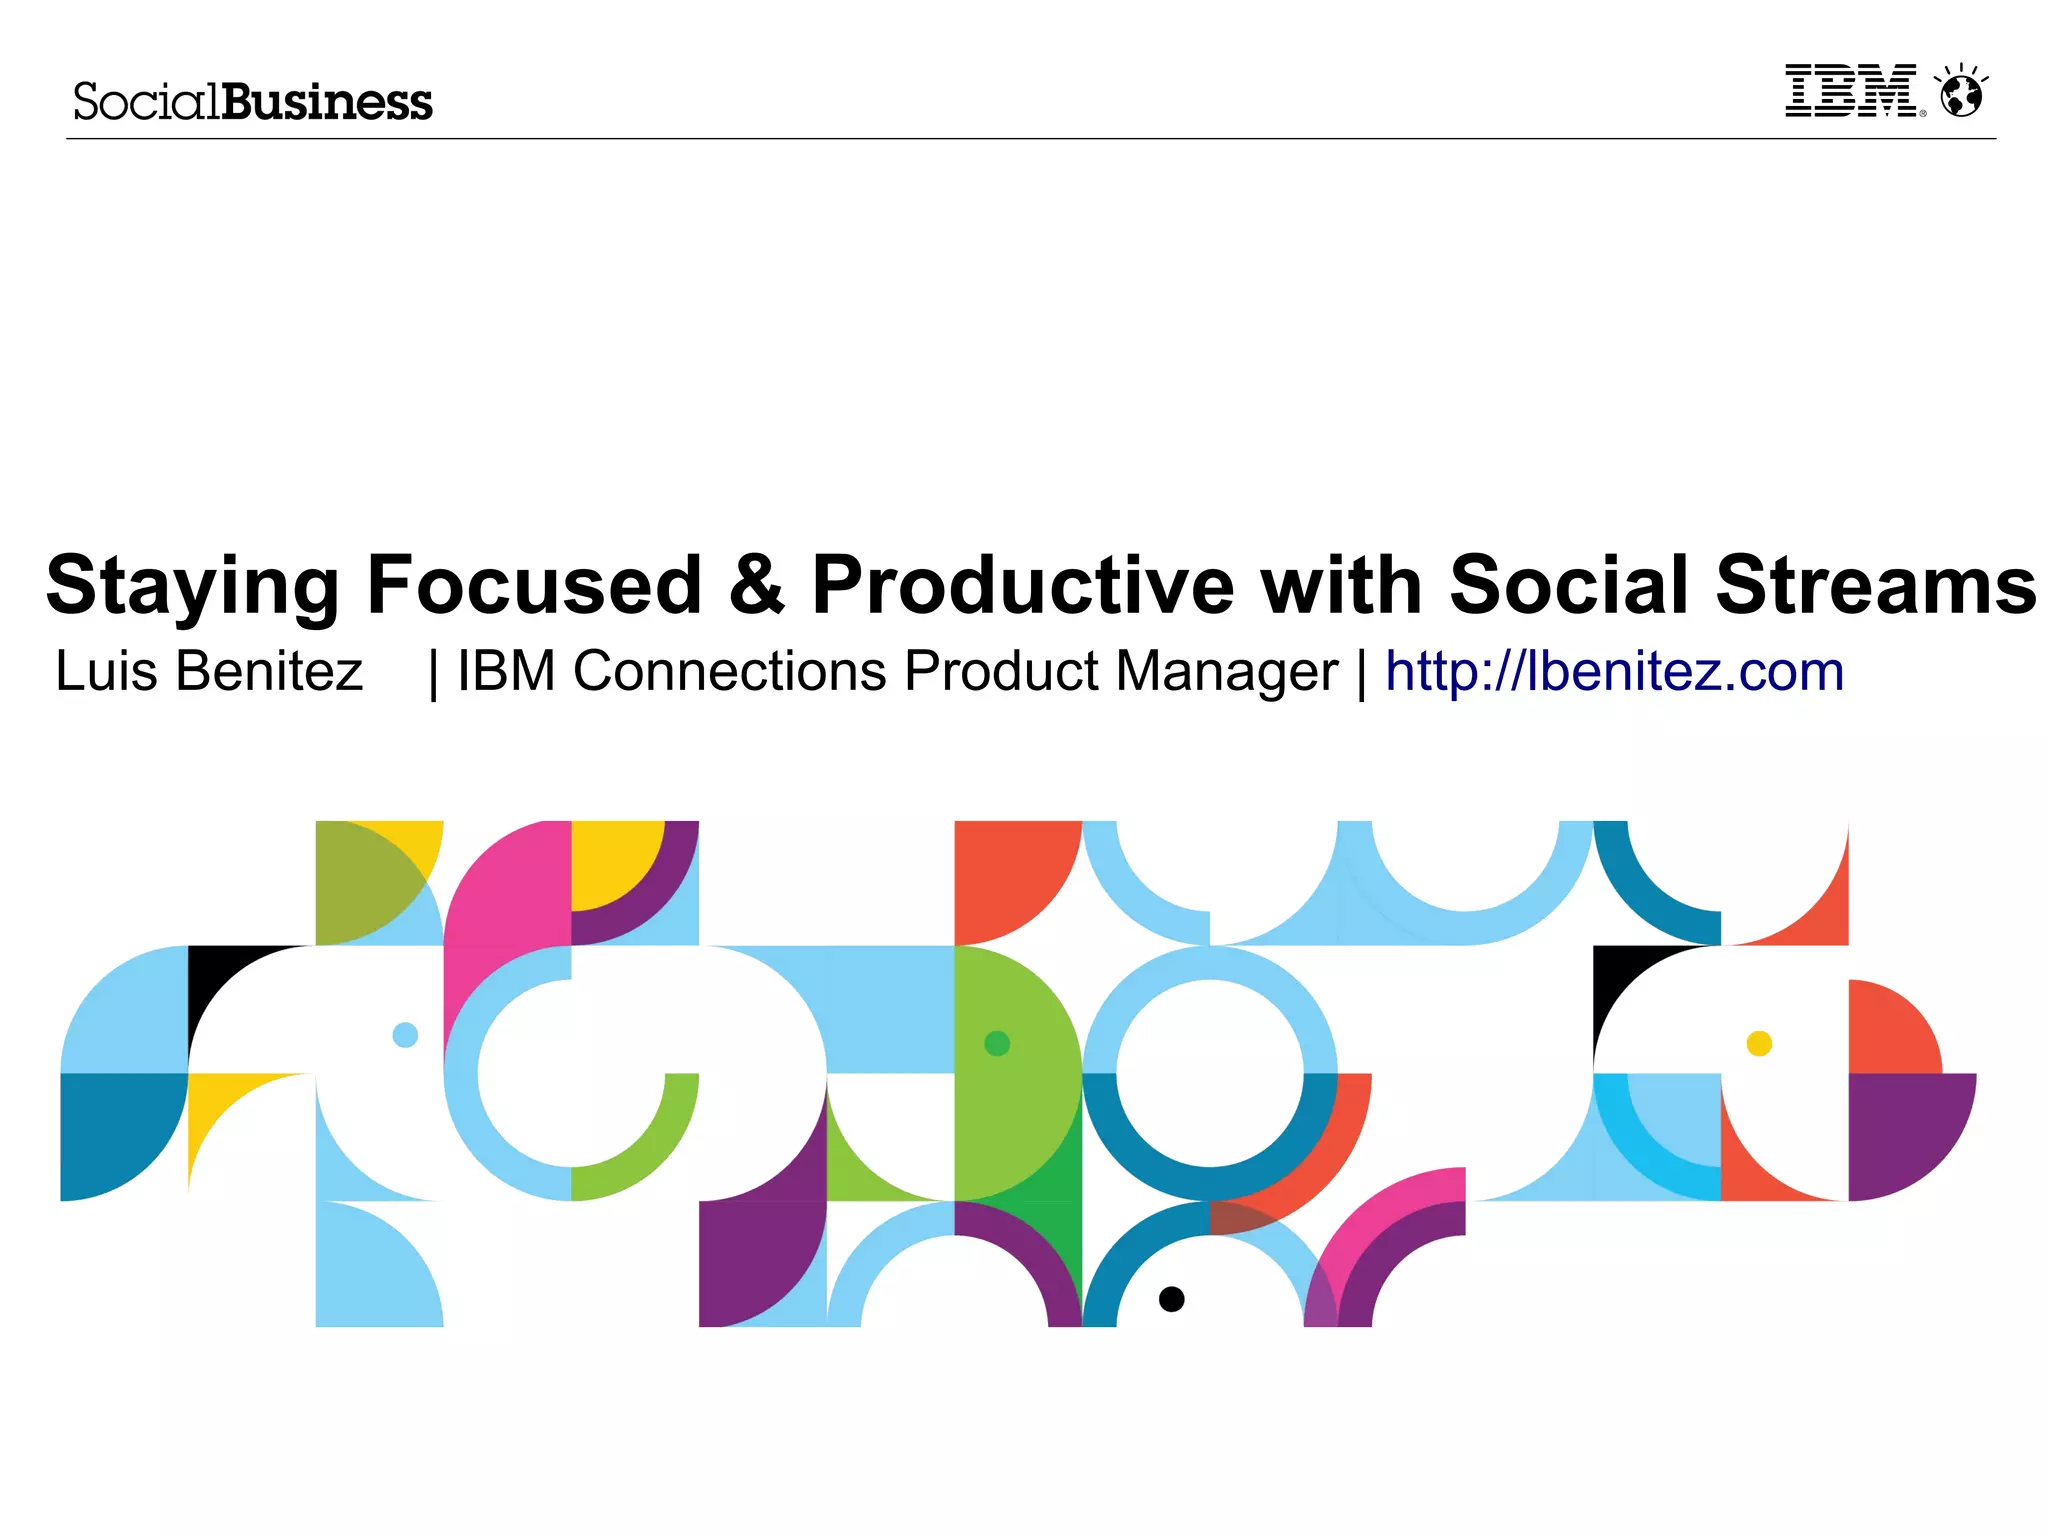
Task: Click the small black dot
Action: pos(1171,1299)
